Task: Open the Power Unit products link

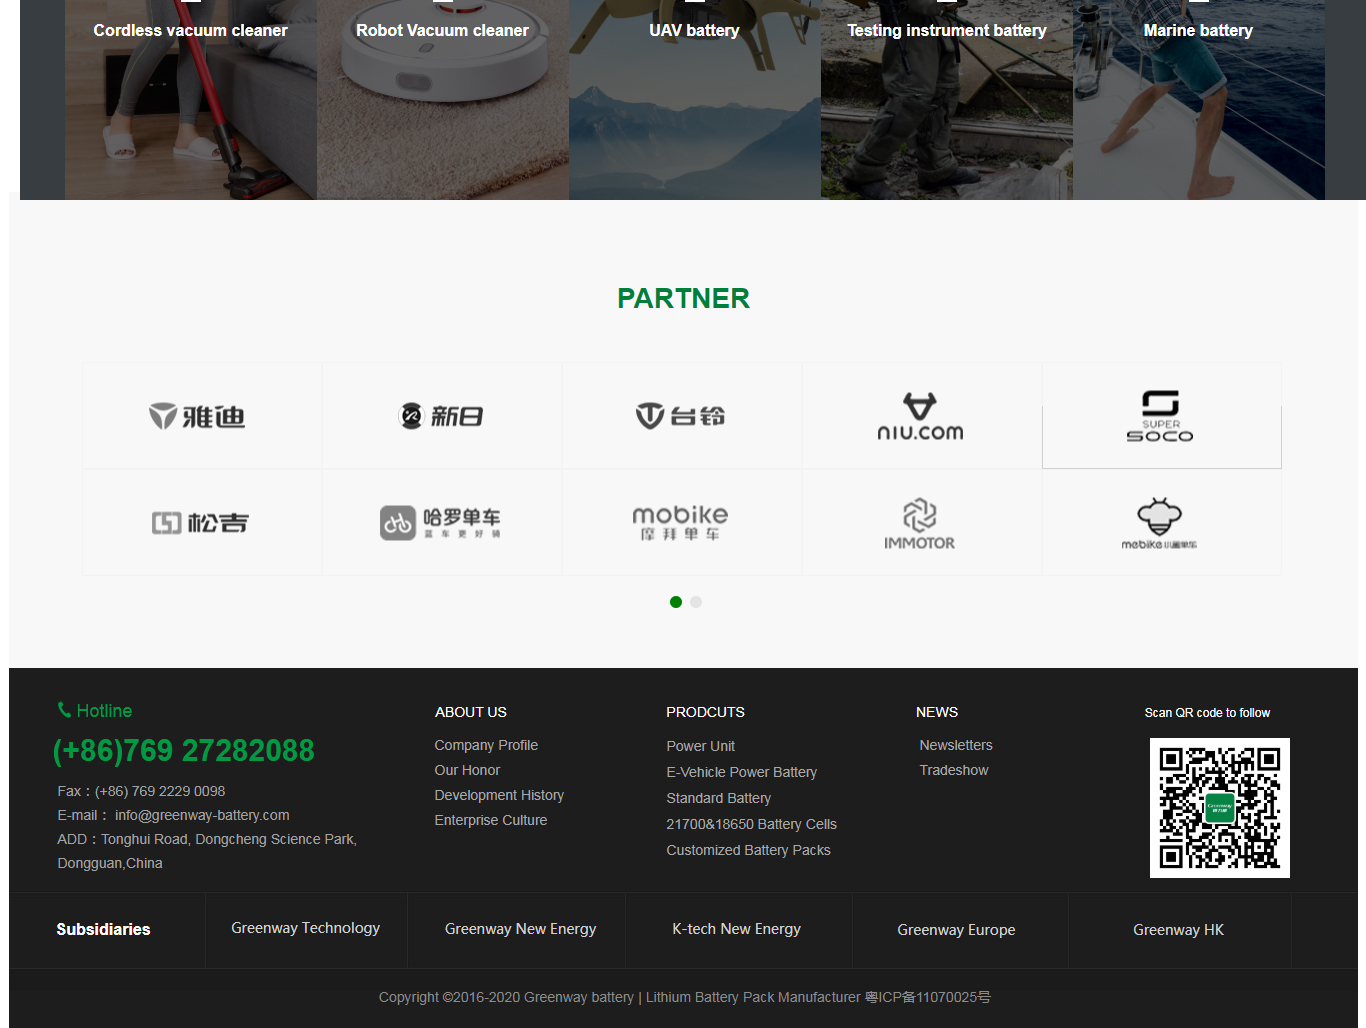Action: pyautogui.click(x=701, y=746)
